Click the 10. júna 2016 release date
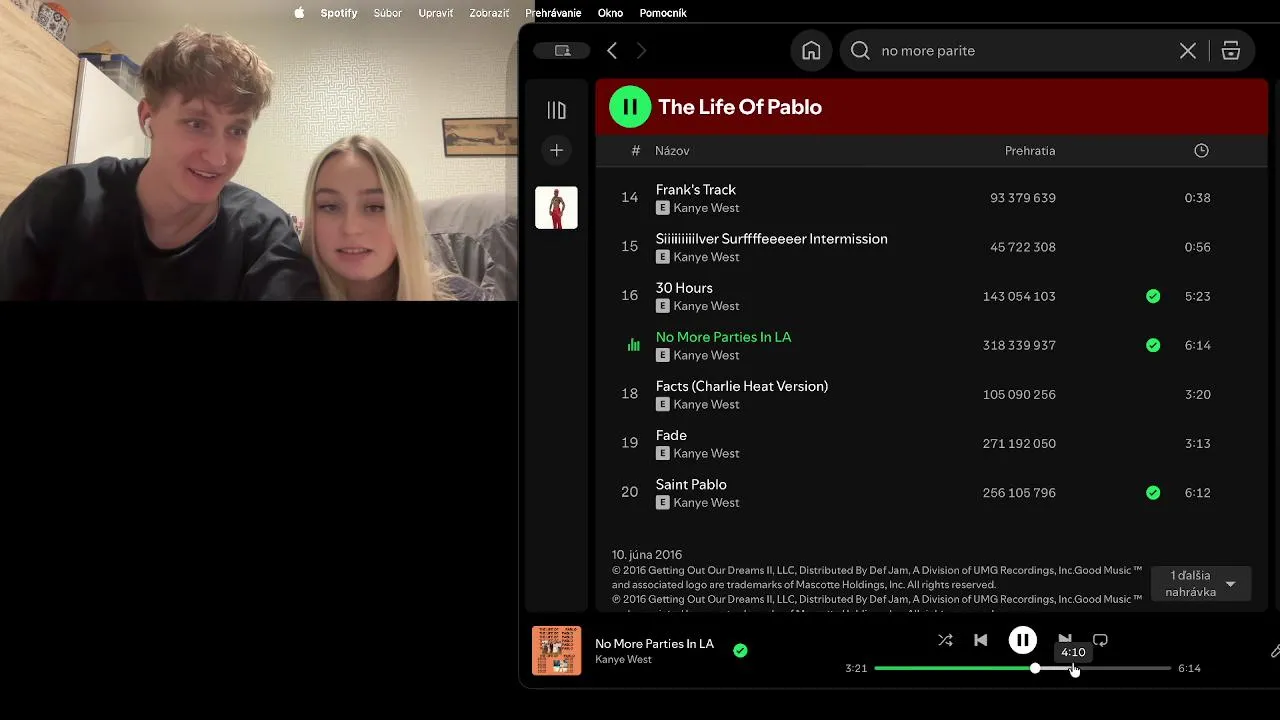The height and width of the screenshot is (720, 1280). click(x=647, y=555)
